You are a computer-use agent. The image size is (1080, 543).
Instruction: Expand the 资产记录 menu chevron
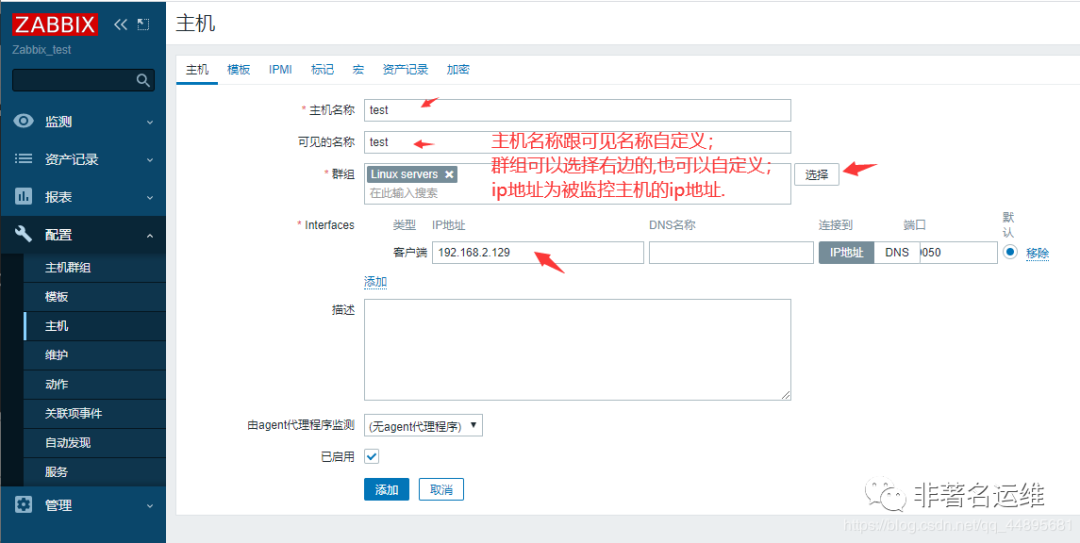[149, 159]
